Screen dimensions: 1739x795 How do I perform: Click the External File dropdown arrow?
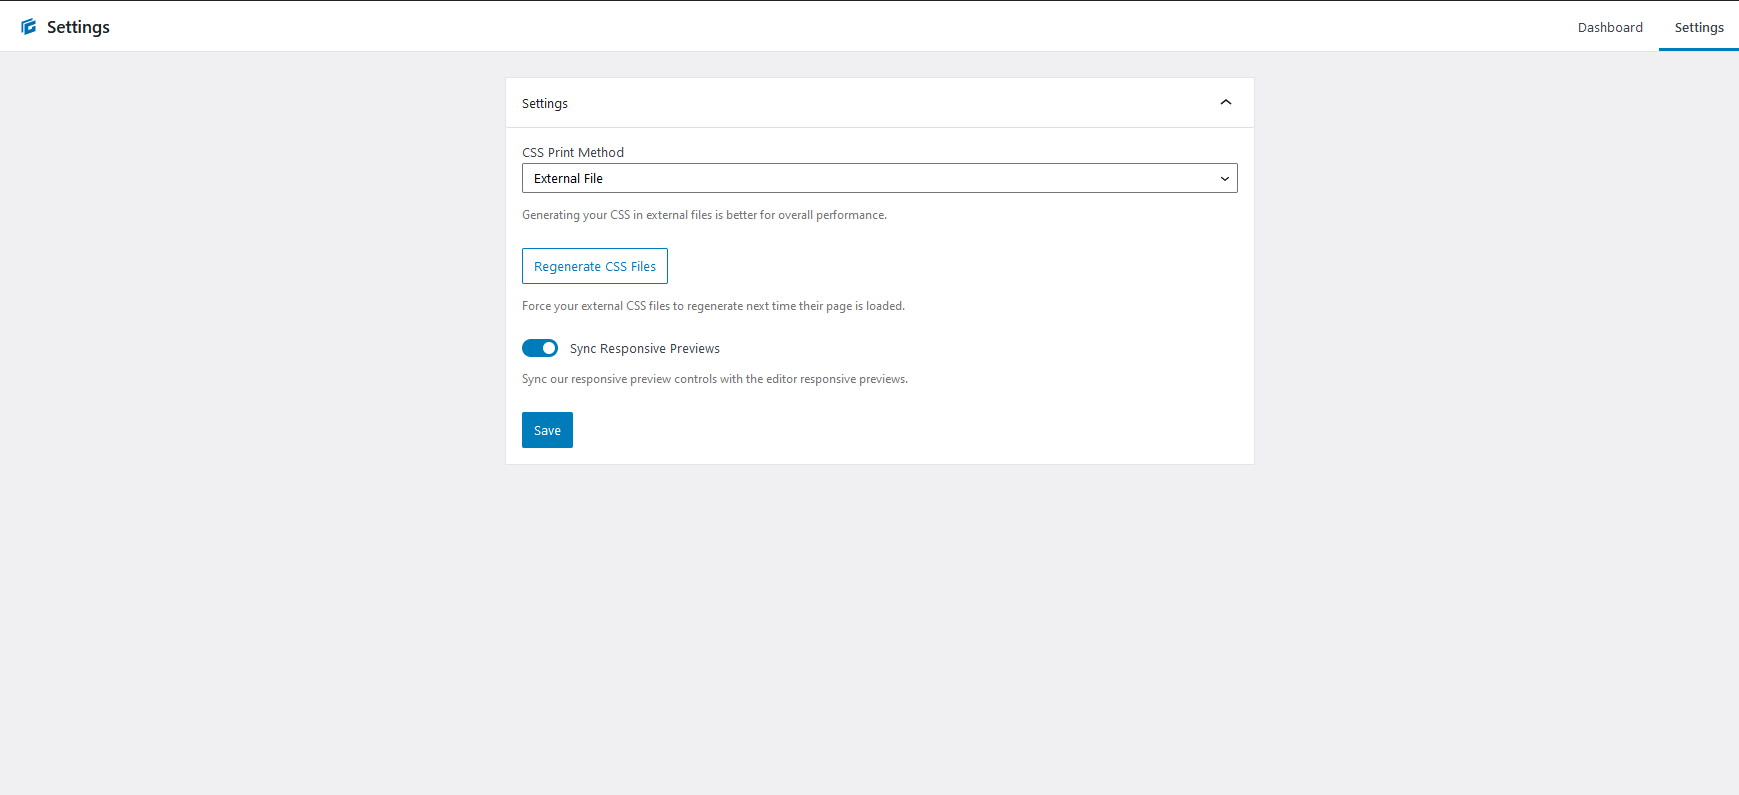click(1225, 179)
